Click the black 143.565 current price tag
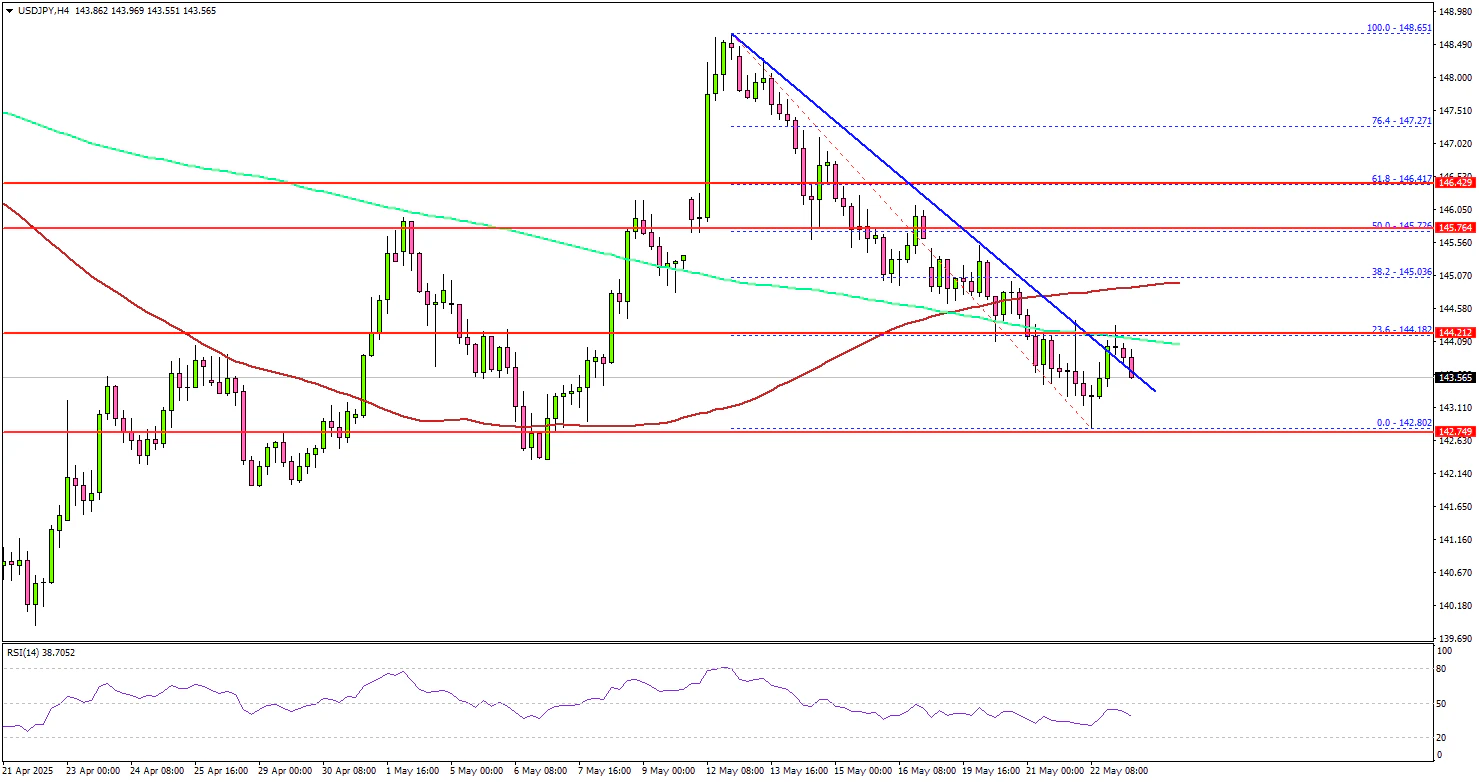Screen dimensions: 1479x782 [x=1455, y=378]
